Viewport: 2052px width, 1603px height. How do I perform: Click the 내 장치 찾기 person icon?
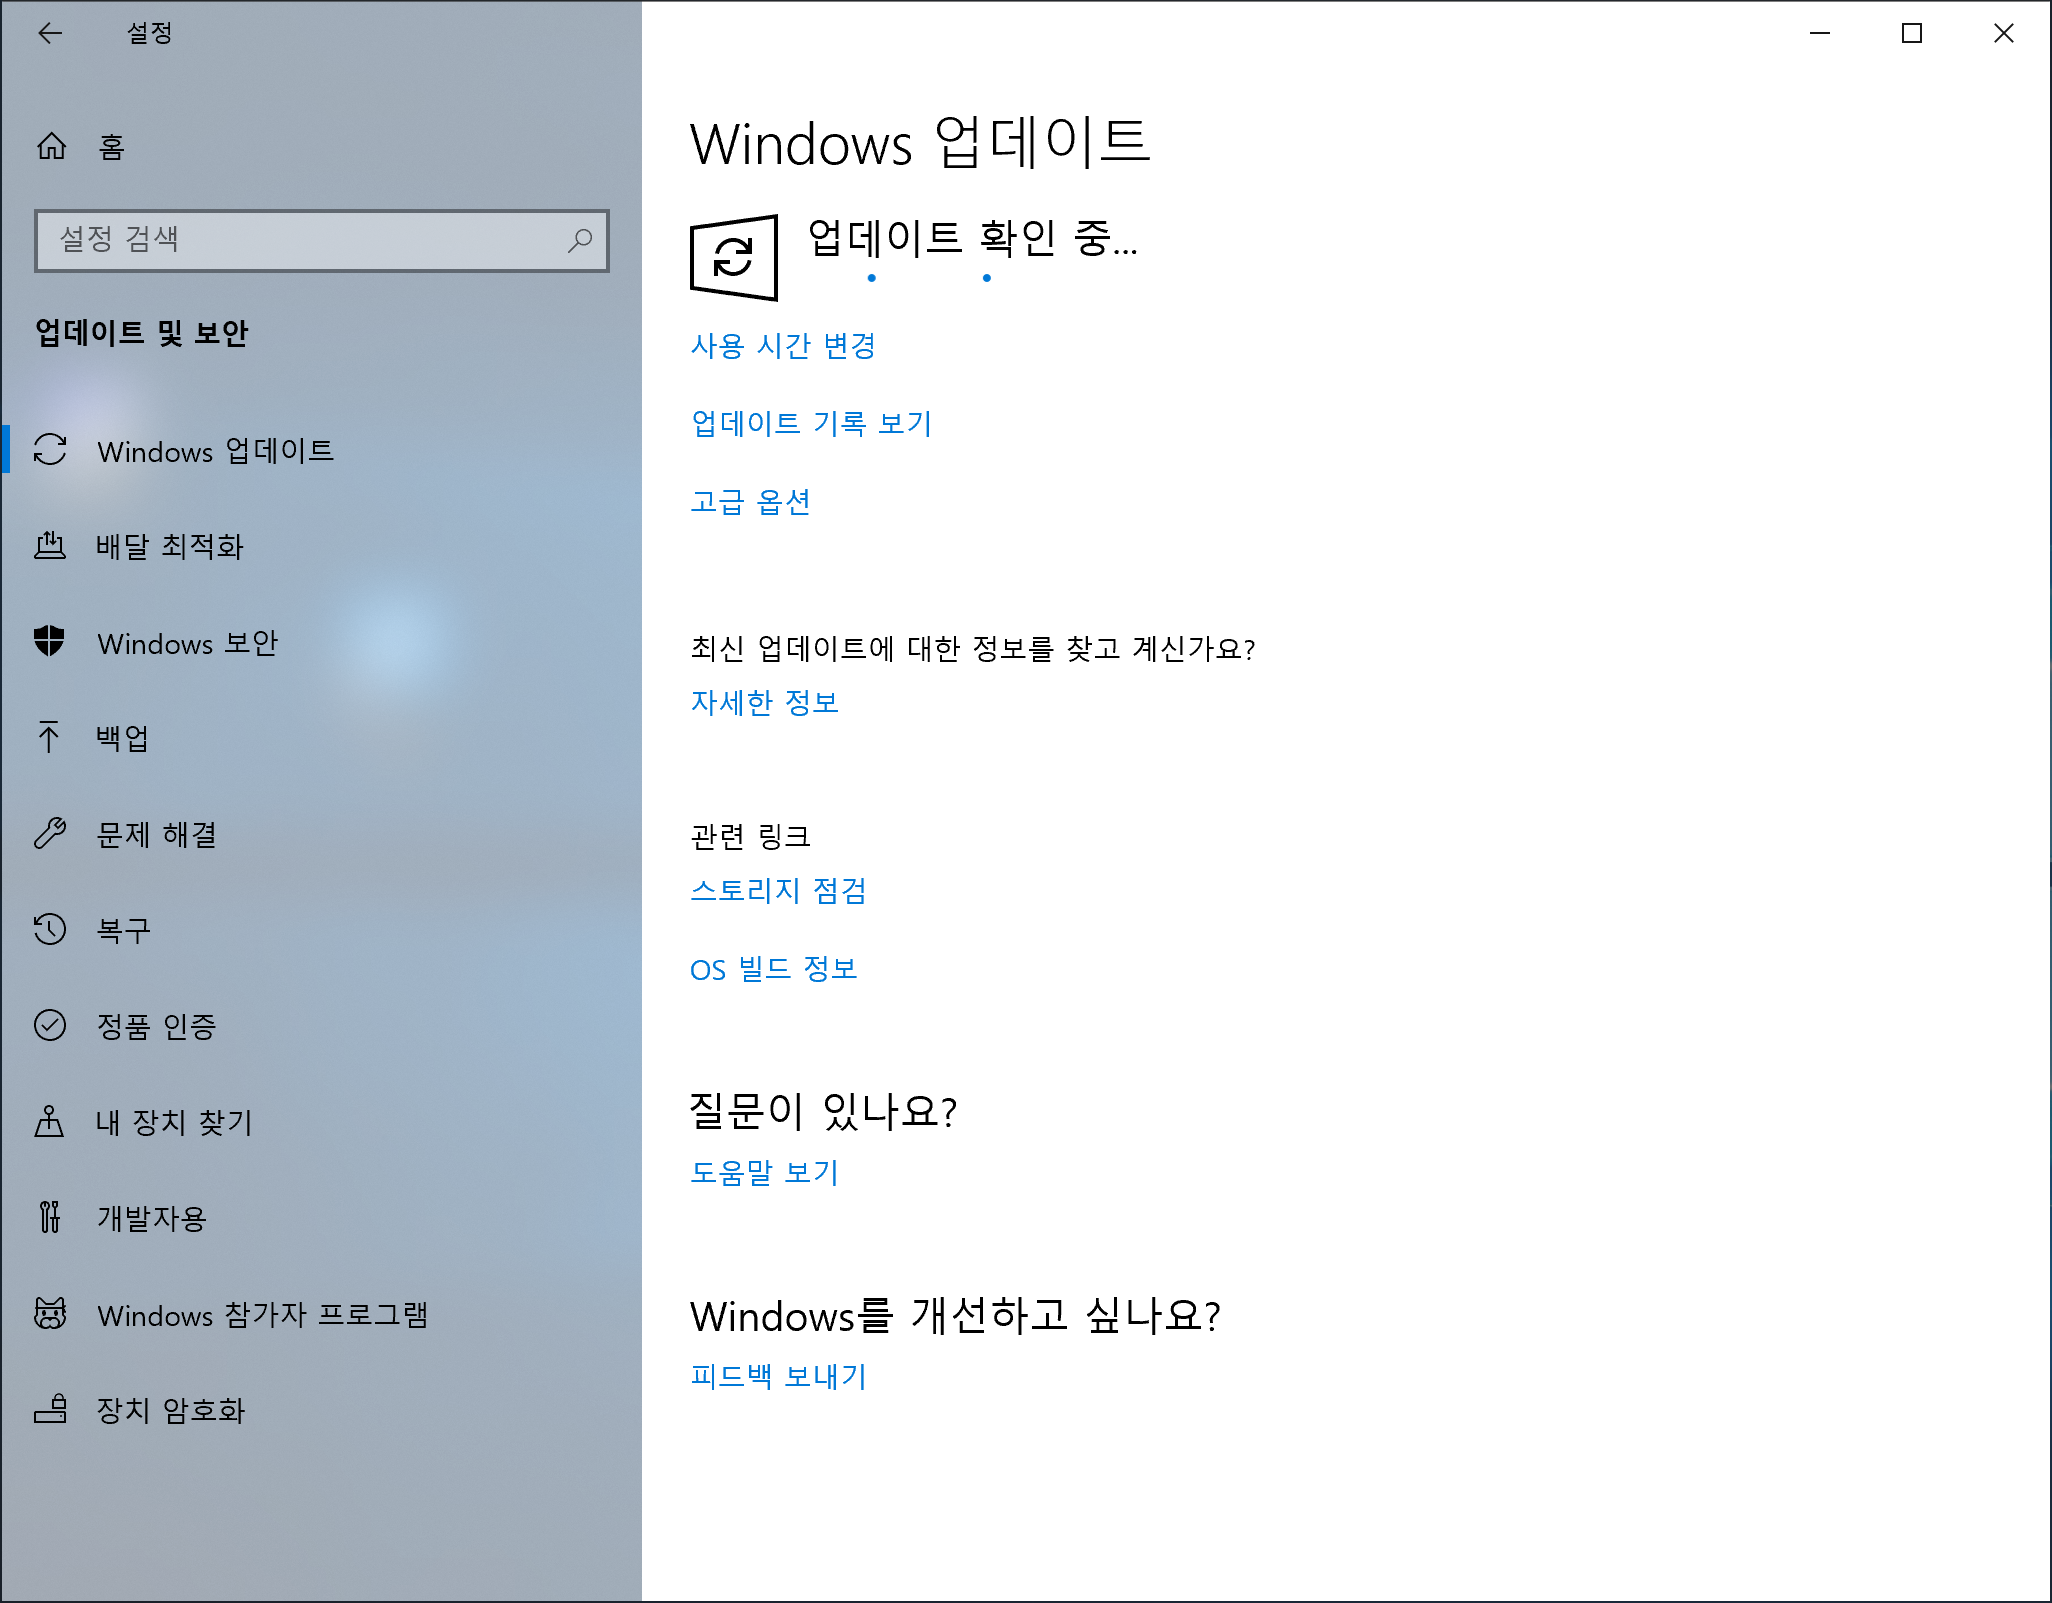pos(49,1121)
